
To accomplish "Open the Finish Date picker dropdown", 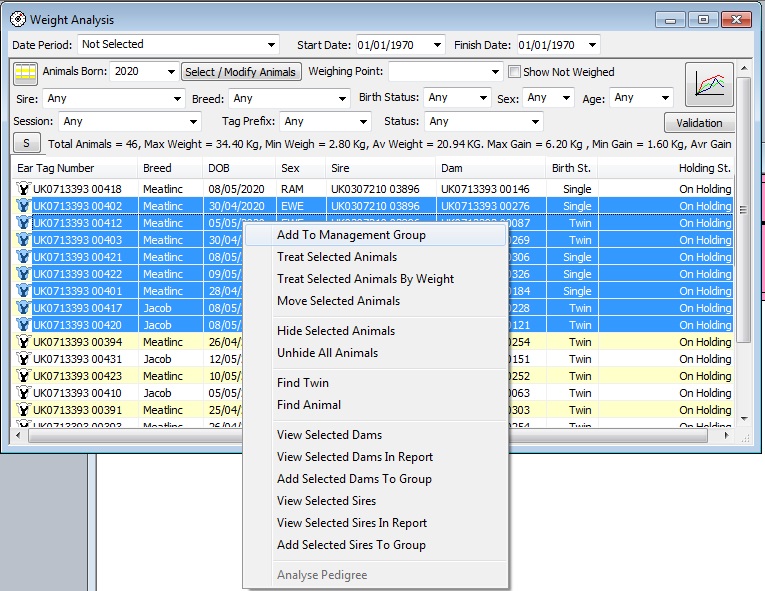I will 592,45.
